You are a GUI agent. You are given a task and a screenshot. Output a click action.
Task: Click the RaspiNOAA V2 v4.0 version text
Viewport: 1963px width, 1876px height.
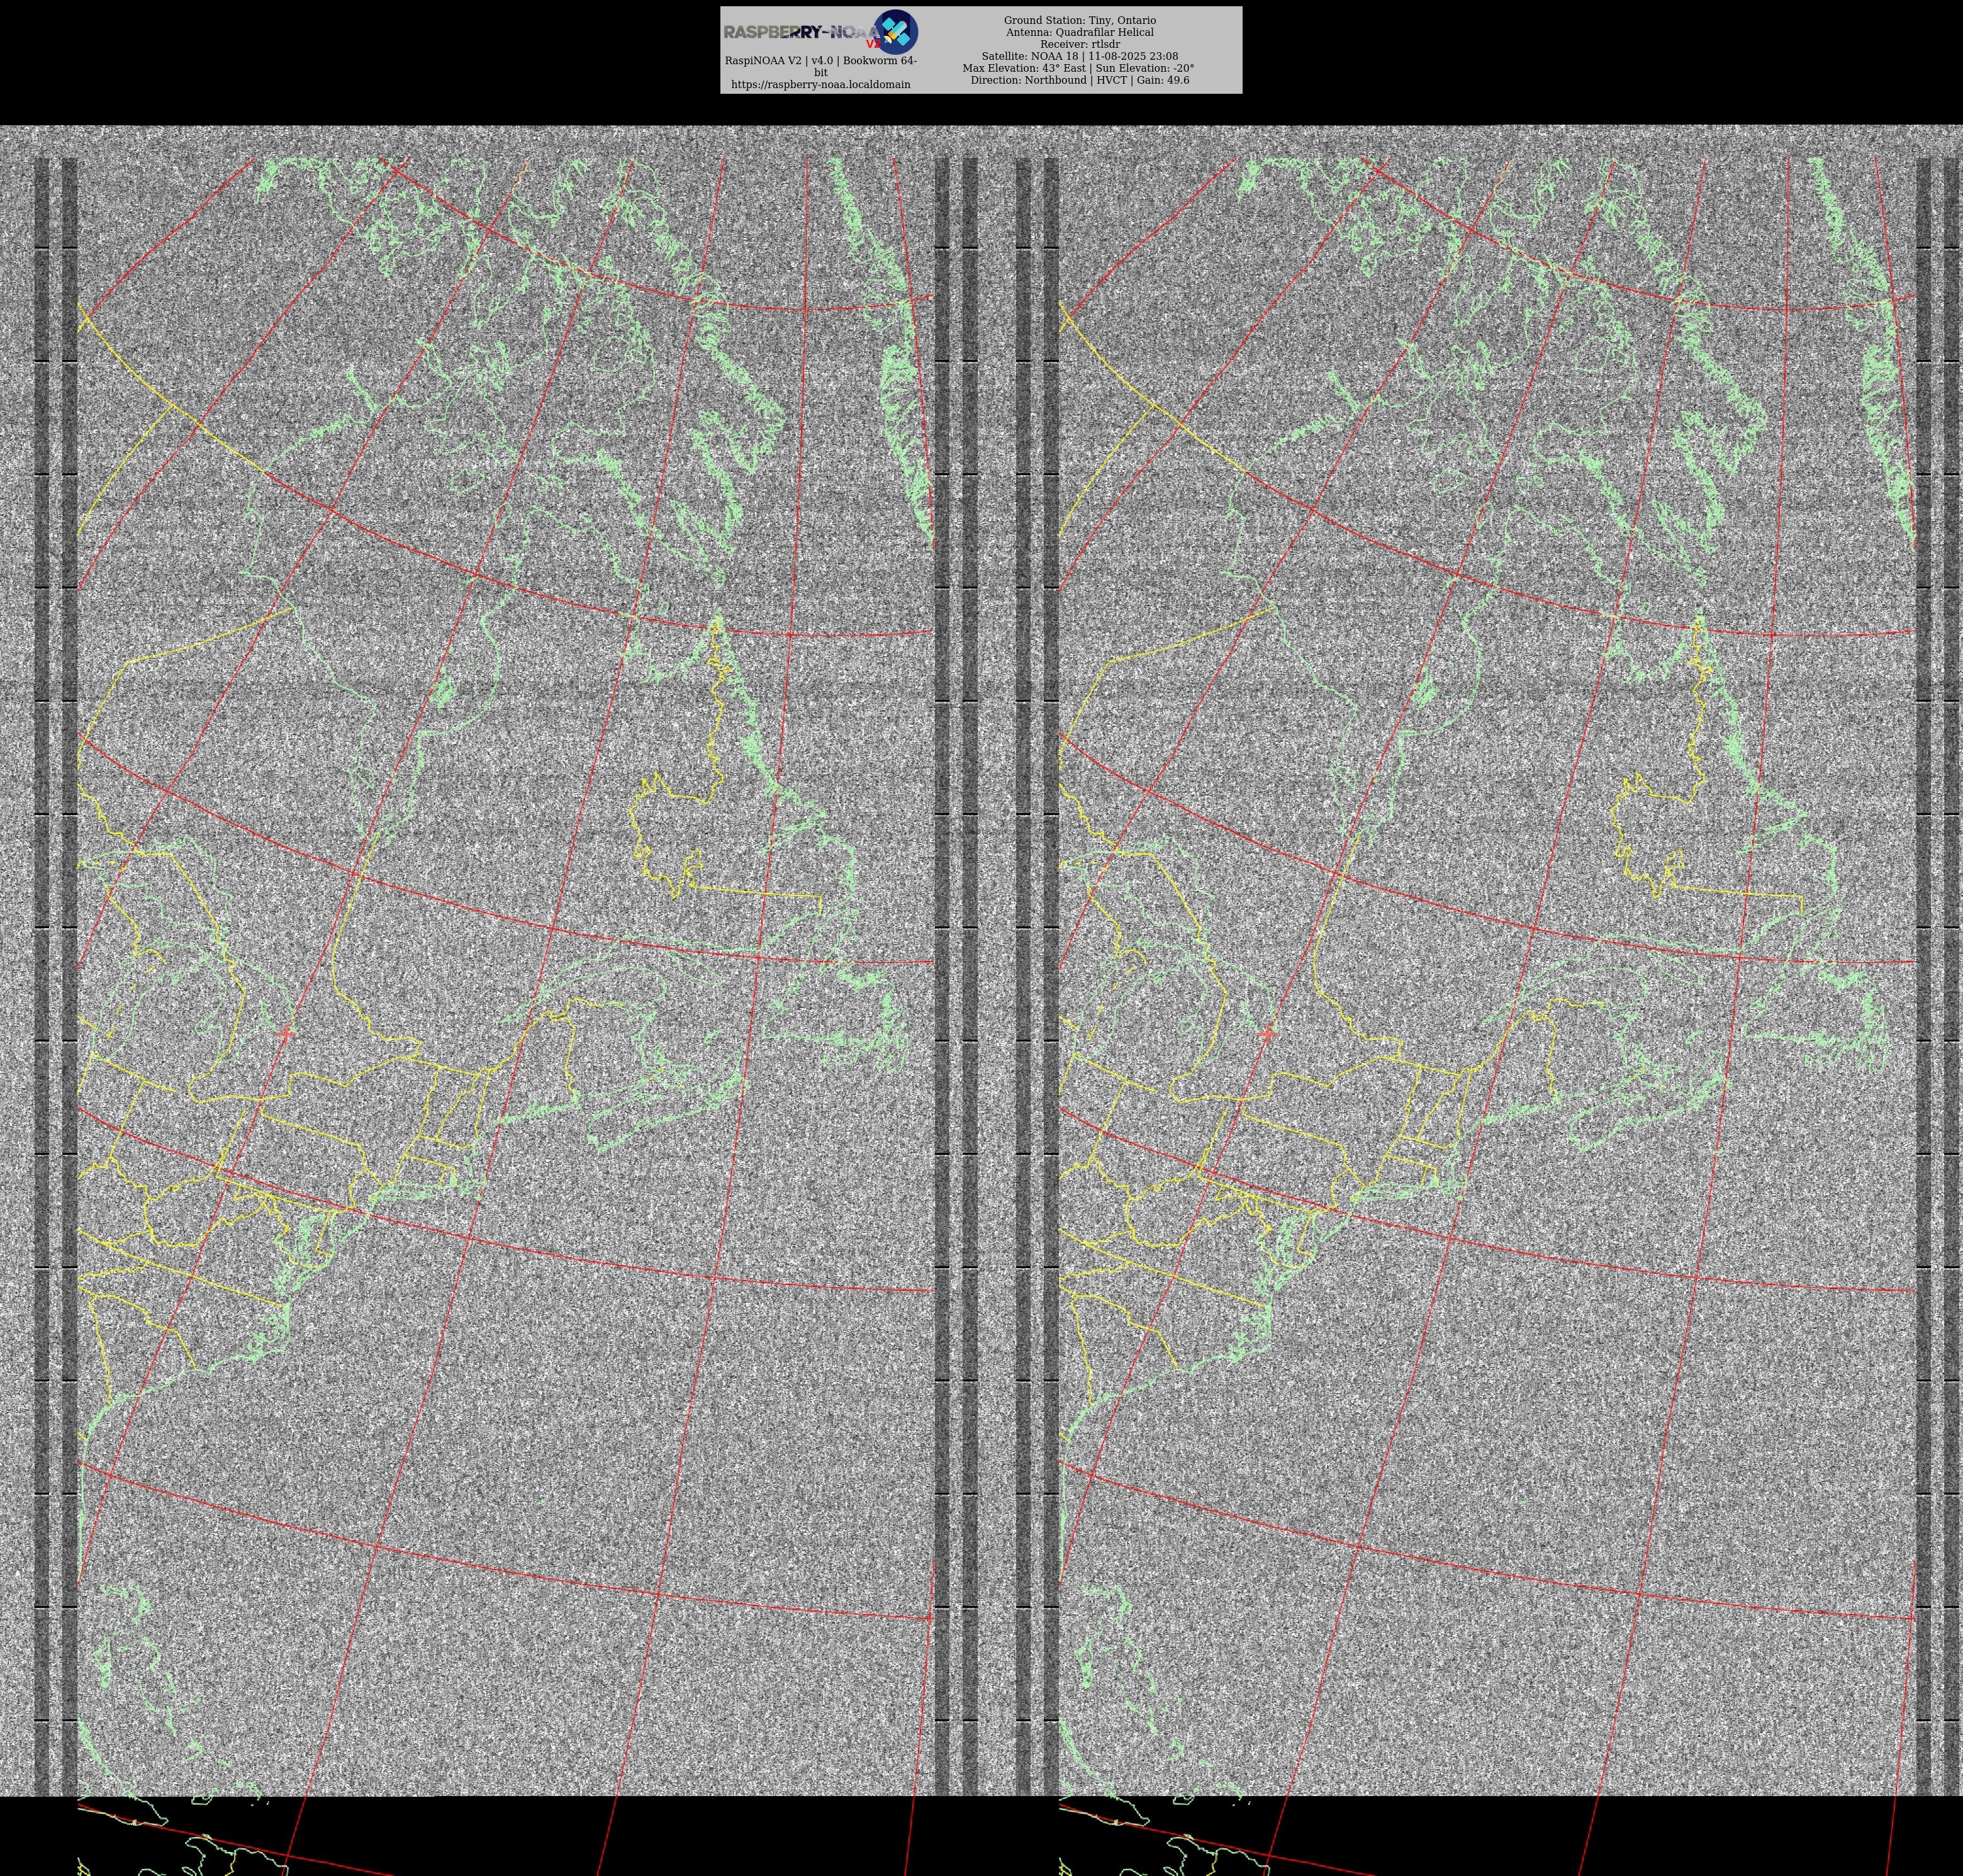click(820, 61)
